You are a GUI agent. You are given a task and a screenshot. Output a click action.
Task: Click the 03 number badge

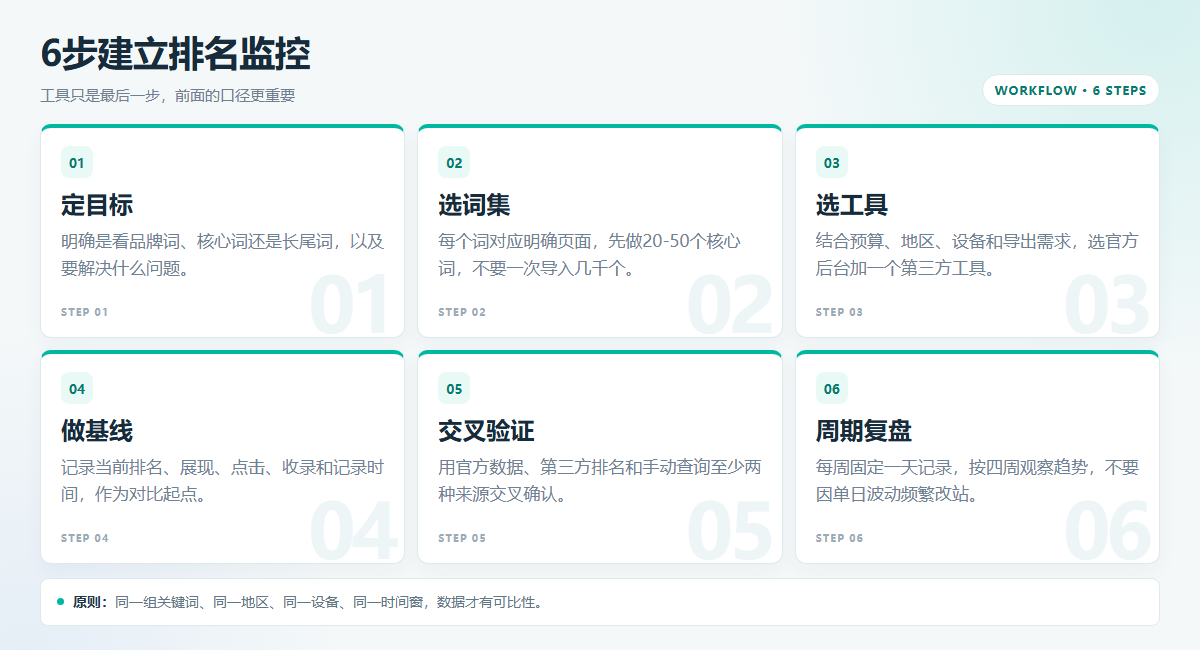832,163
